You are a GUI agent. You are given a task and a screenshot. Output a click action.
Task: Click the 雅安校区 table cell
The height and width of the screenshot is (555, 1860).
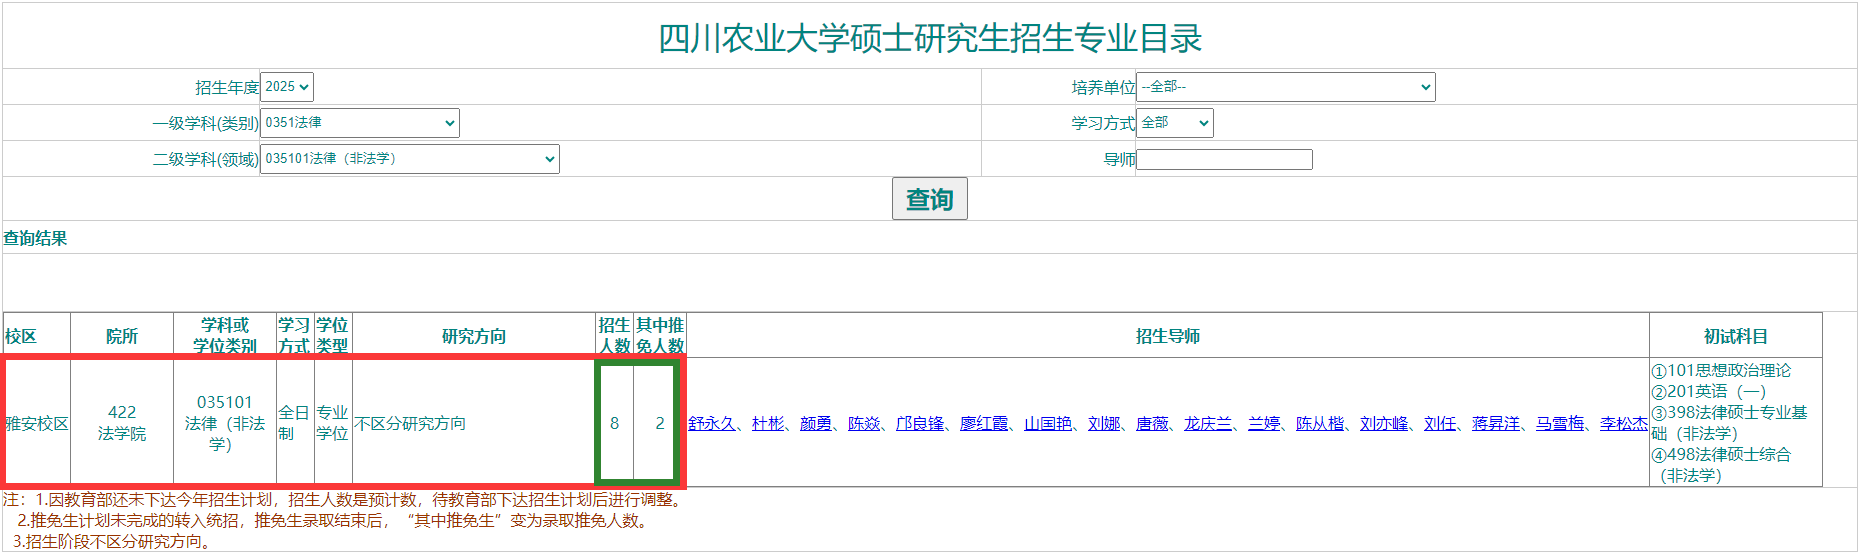(37, 423)
